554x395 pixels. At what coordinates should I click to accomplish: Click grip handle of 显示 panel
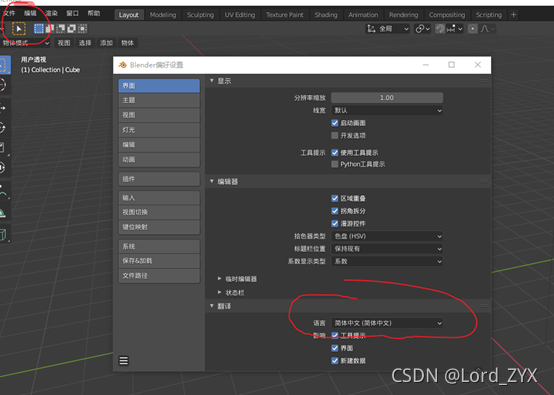483,81
